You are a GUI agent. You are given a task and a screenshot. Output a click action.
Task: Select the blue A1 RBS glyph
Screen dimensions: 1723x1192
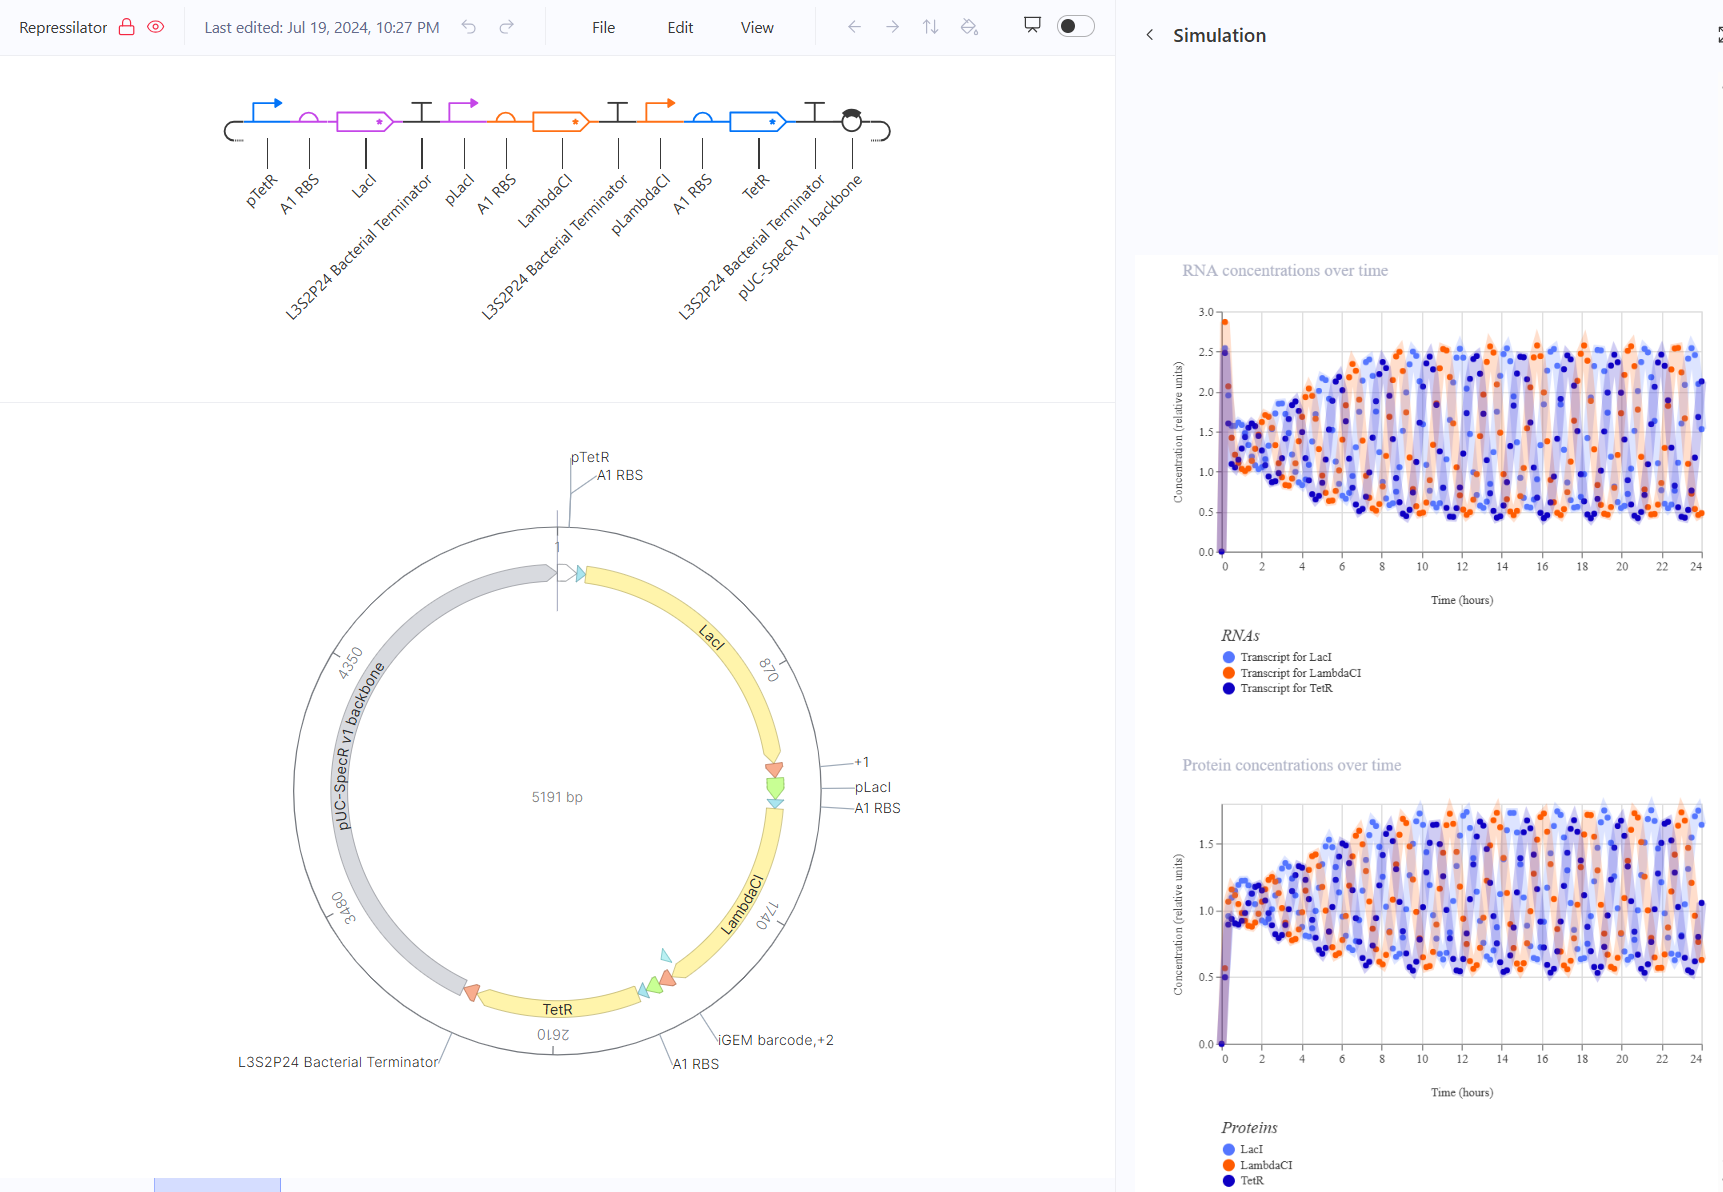tap(703, 118)
